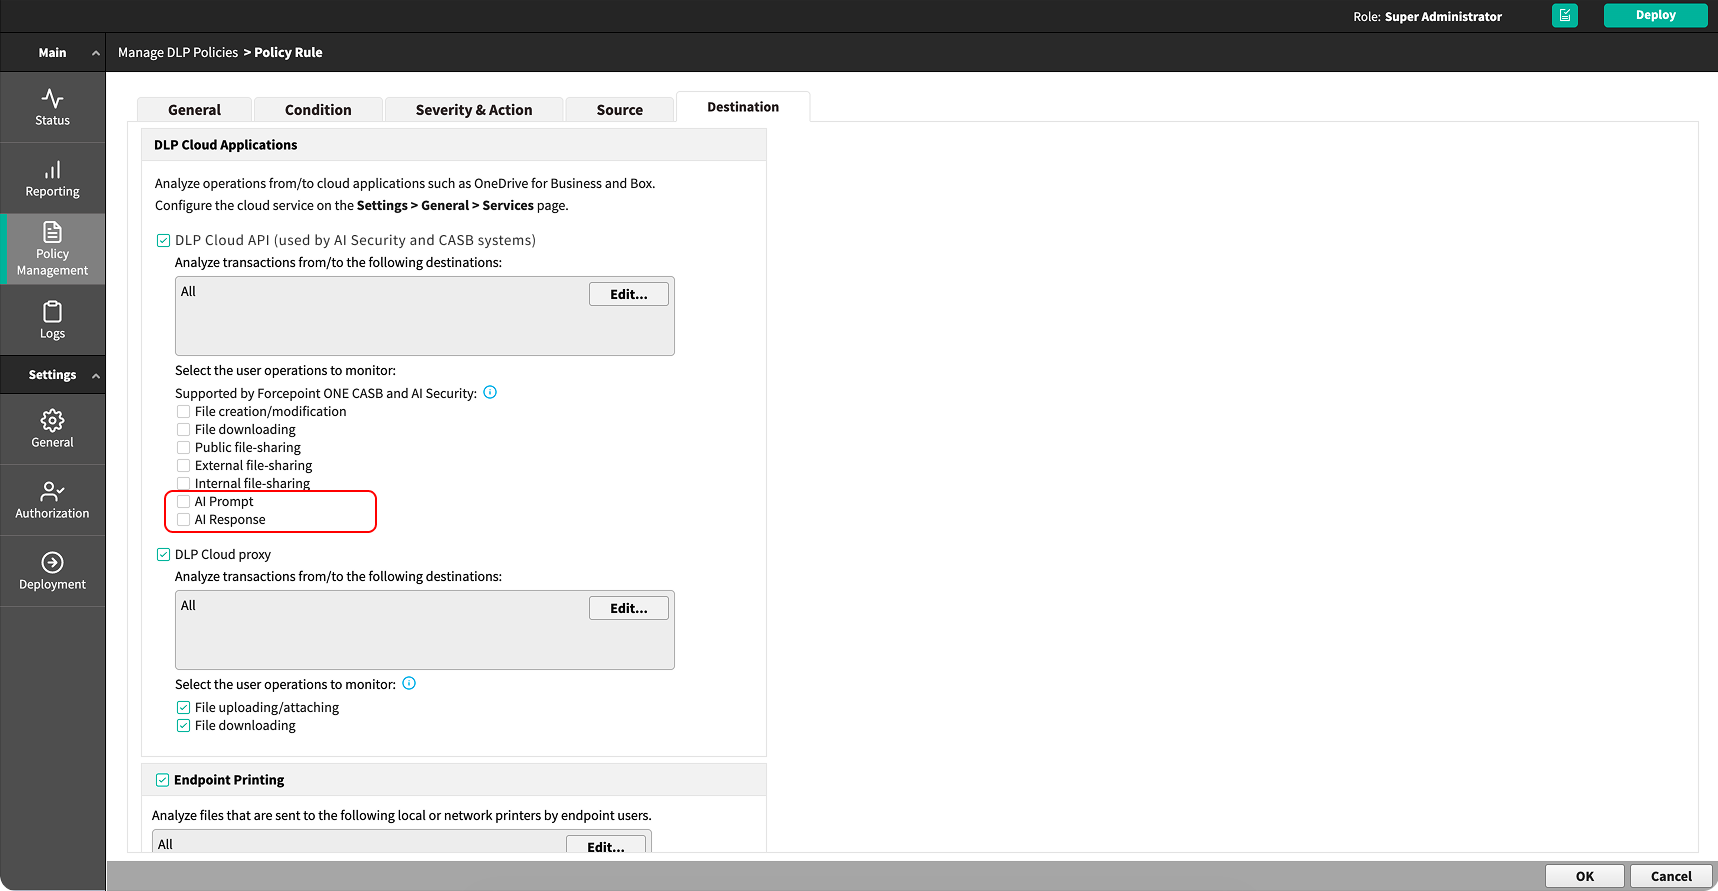The height and width of the screenshot is (891, 1718).
Task: Click the green clipboard icon near Deploy
Action: [x=1565, y=15]
